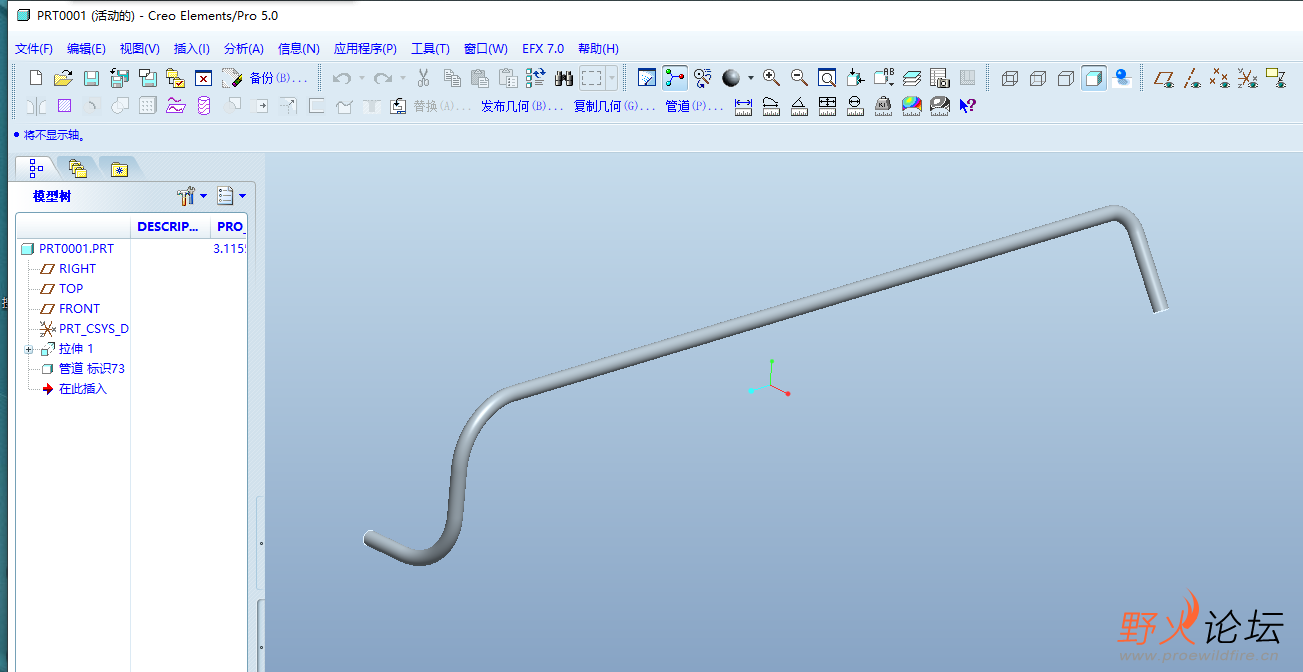
Task: Open the redo history dropdown arrow
Action: coord(403,78)
